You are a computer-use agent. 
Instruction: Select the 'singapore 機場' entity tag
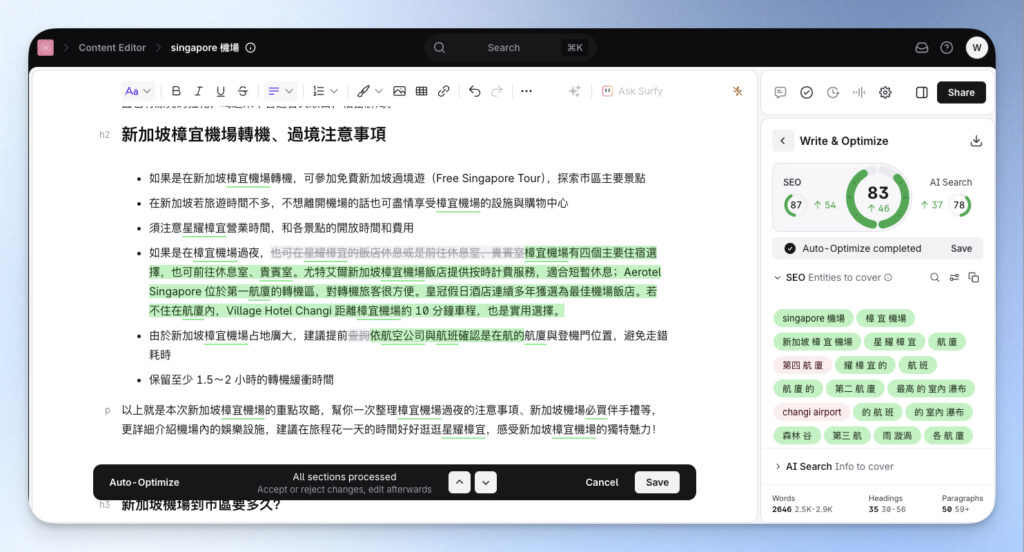click(x=813, y=318)
